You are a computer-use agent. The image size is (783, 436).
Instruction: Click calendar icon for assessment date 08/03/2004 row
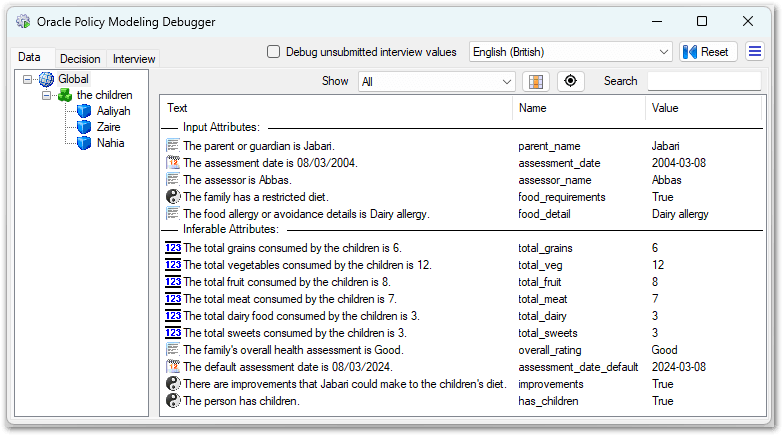(x=173, y=163)
